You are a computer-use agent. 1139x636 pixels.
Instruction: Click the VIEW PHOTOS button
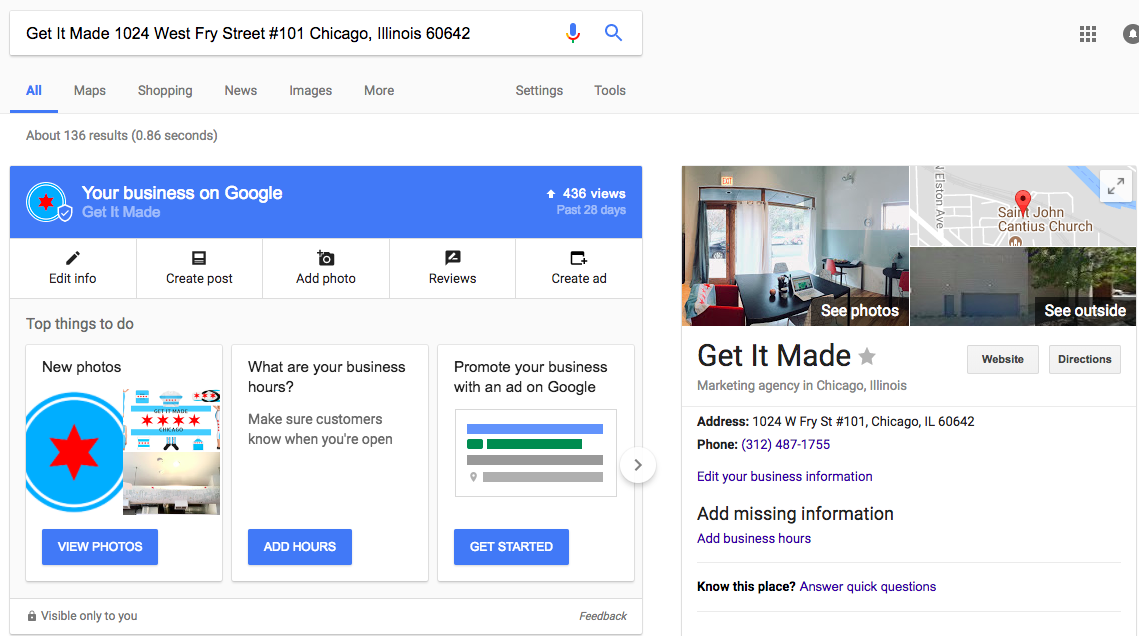pos(100,547)
